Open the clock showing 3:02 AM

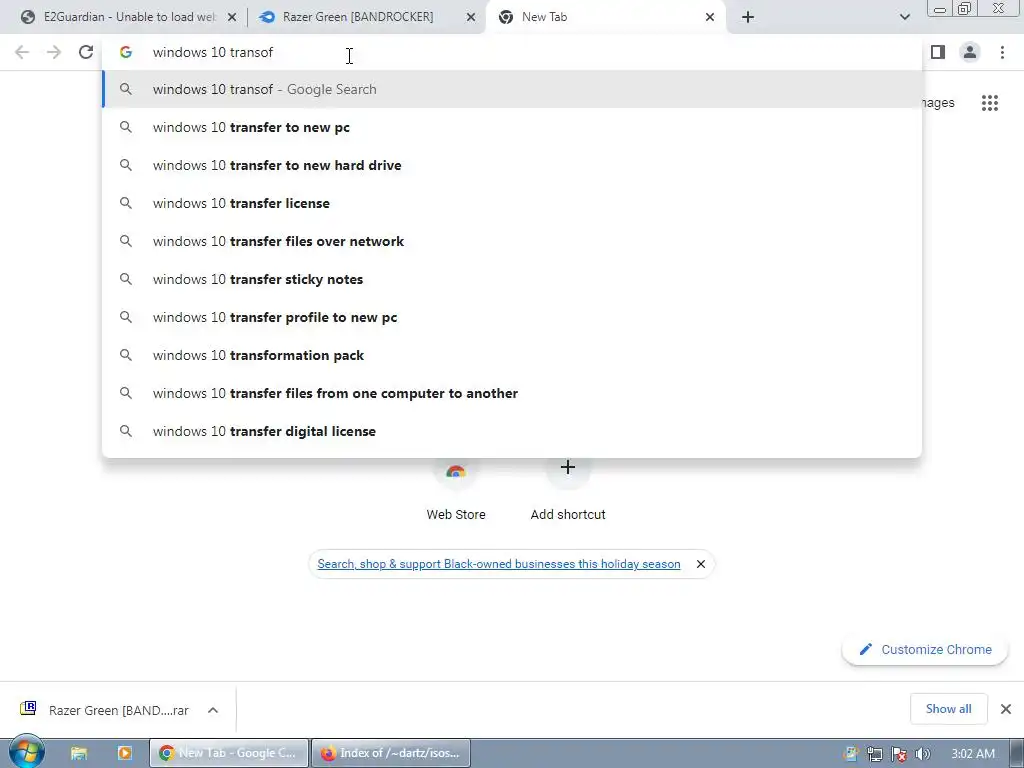coord(972,754)
